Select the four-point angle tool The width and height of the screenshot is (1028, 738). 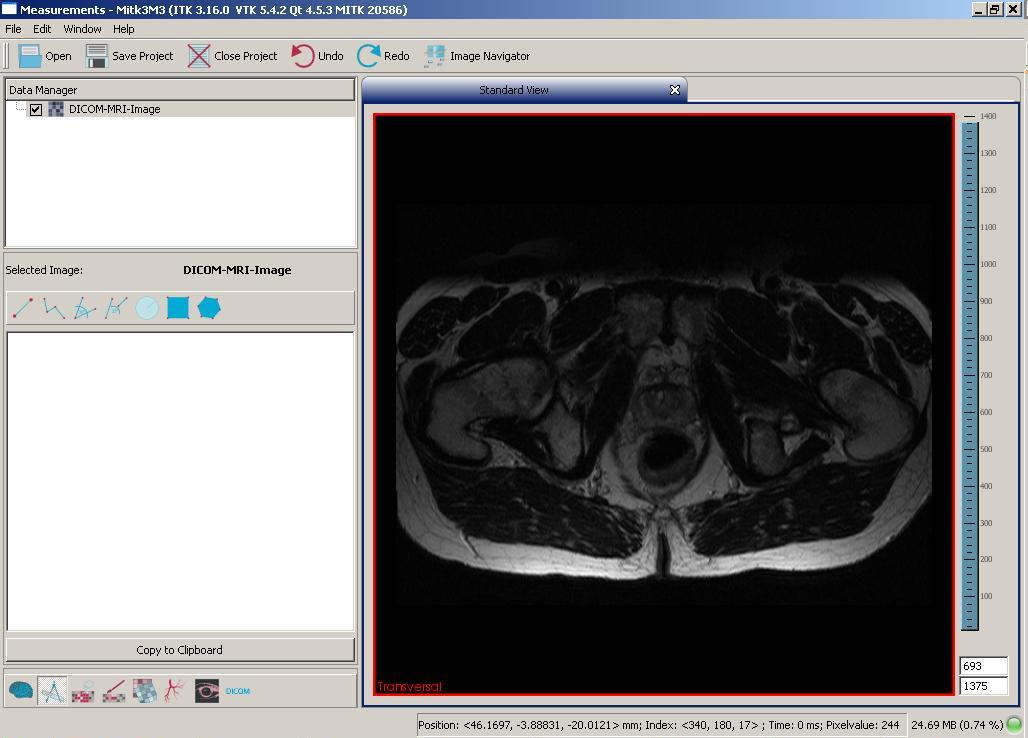[x=116, y=308]
